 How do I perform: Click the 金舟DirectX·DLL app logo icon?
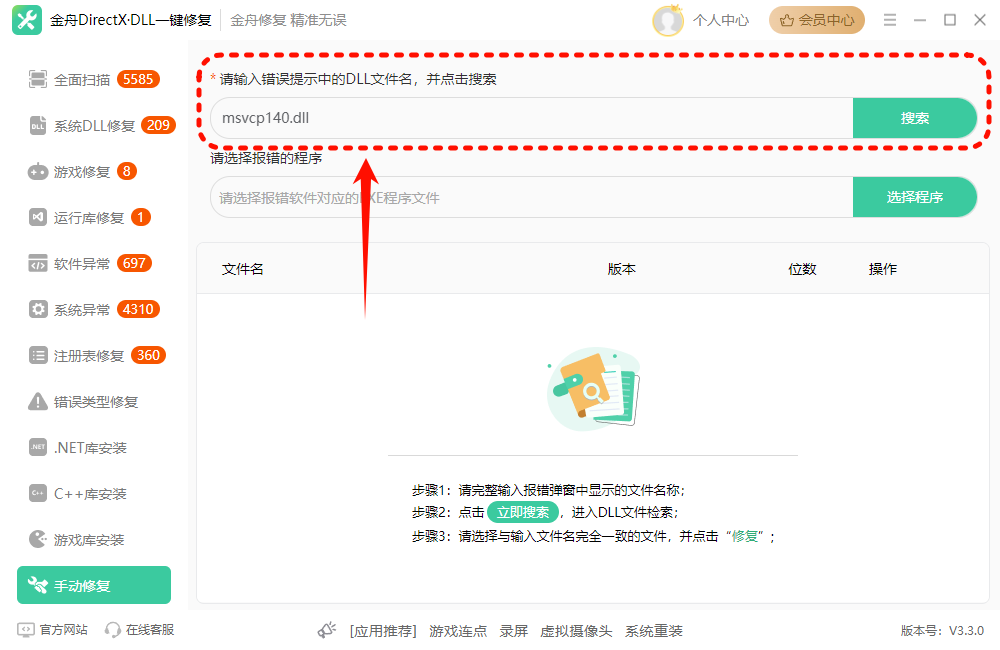[27, 20]
